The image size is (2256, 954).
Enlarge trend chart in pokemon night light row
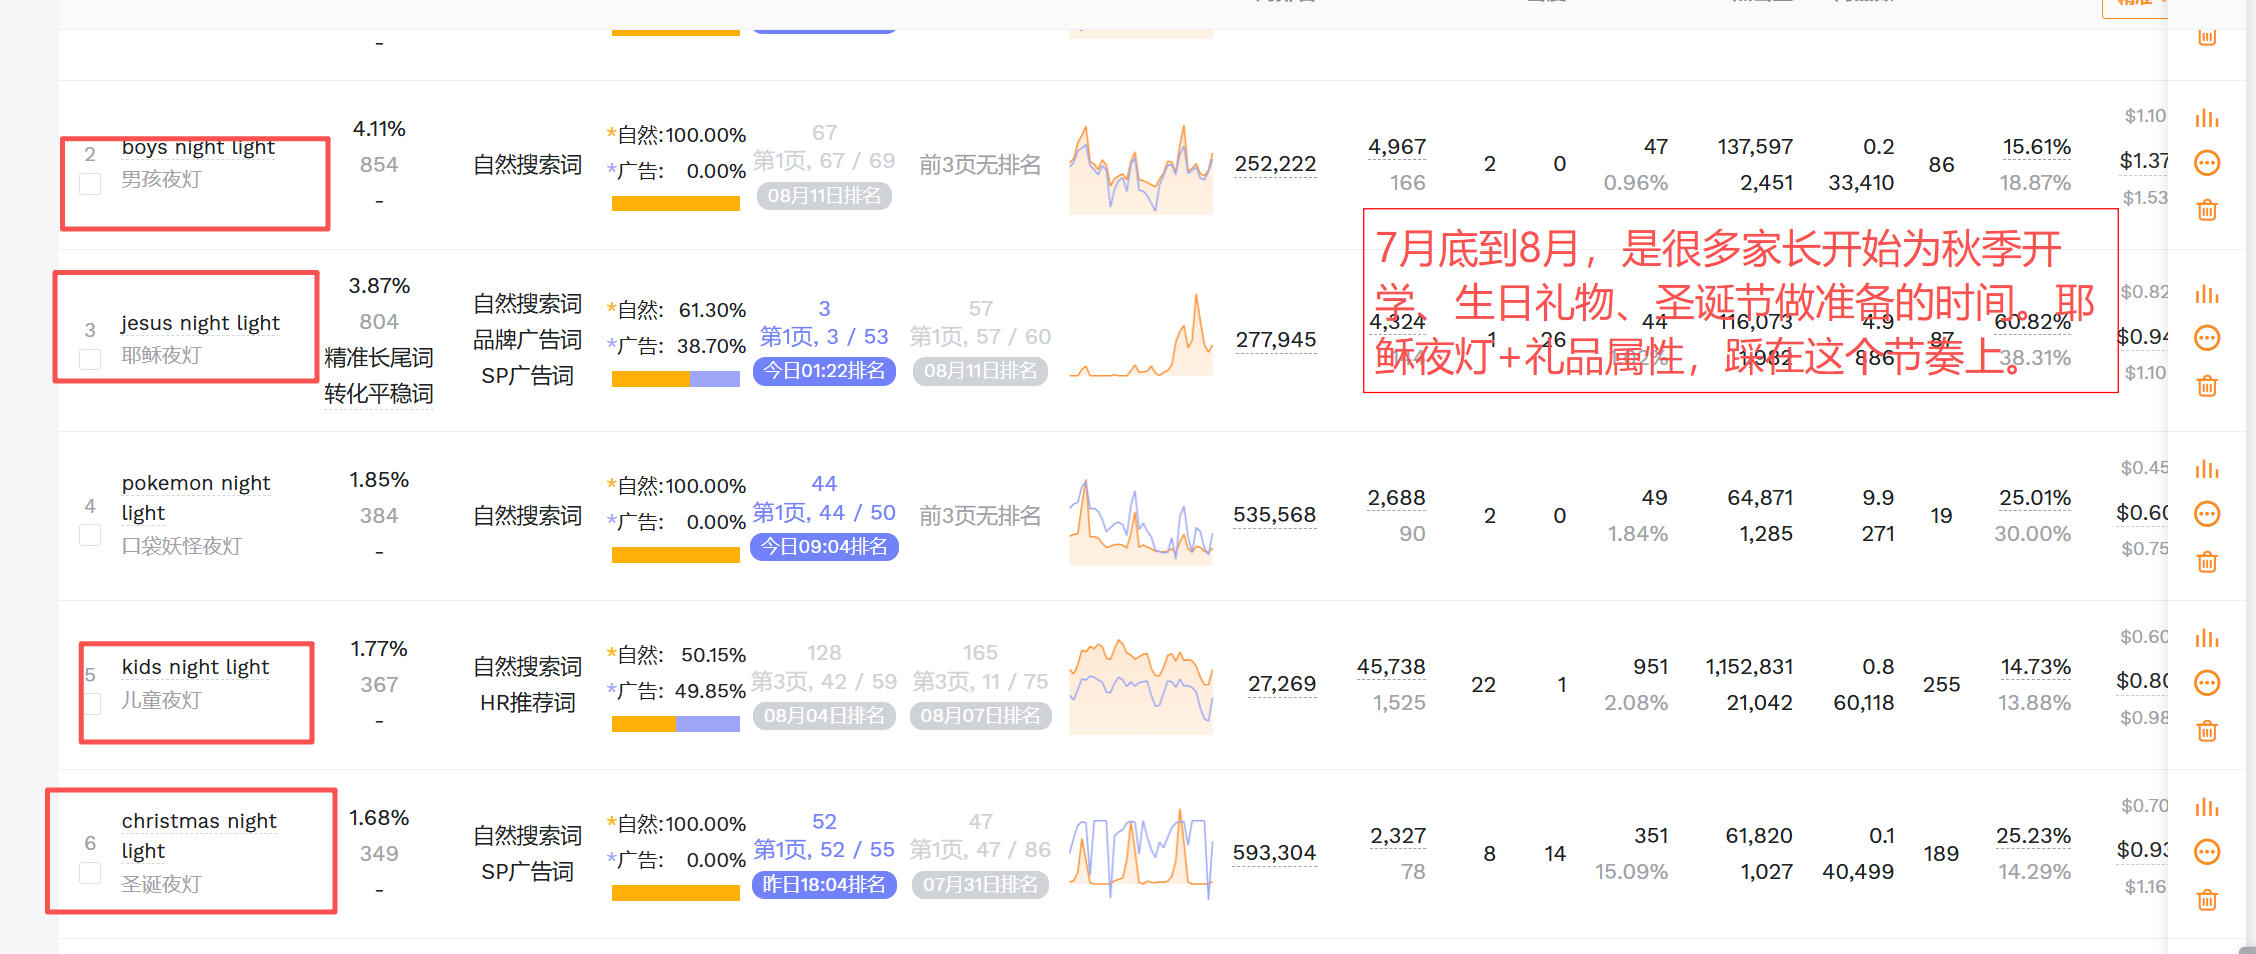pyautogui.click(x=1141, y=521)
